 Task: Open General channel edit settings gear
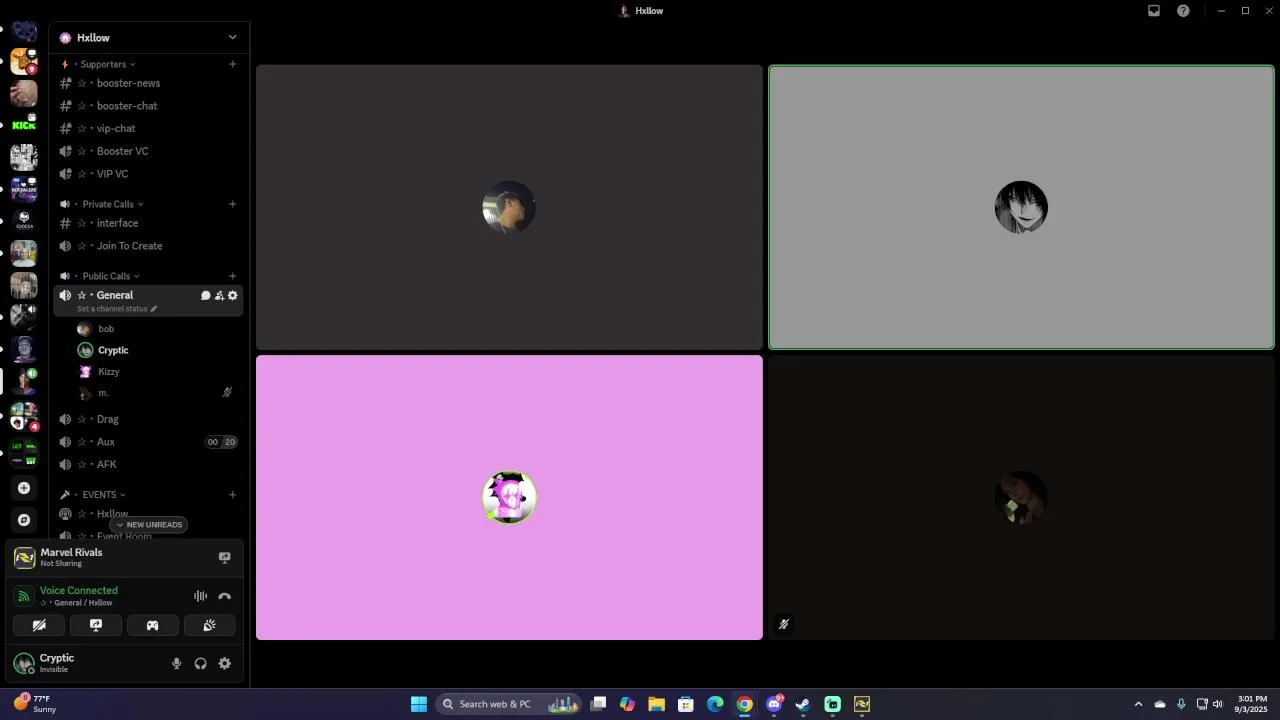pyautogui.click(x=233, y=296)
